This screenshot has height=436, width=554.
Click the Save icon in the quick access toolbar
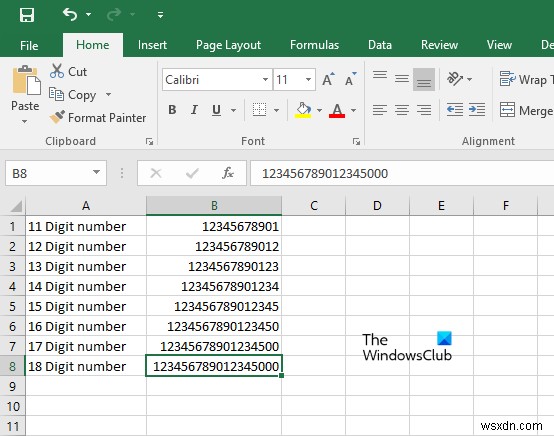coord(27,15)
